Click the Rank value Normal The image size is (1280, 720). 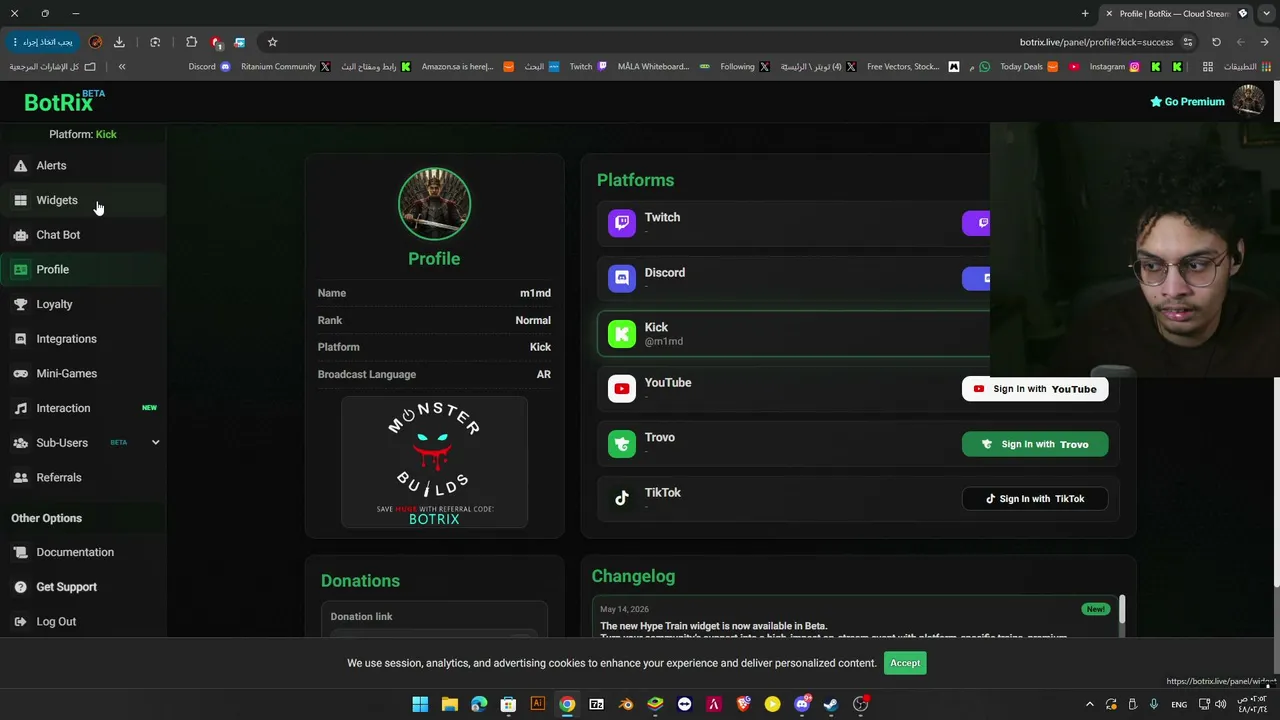(533, 321)
